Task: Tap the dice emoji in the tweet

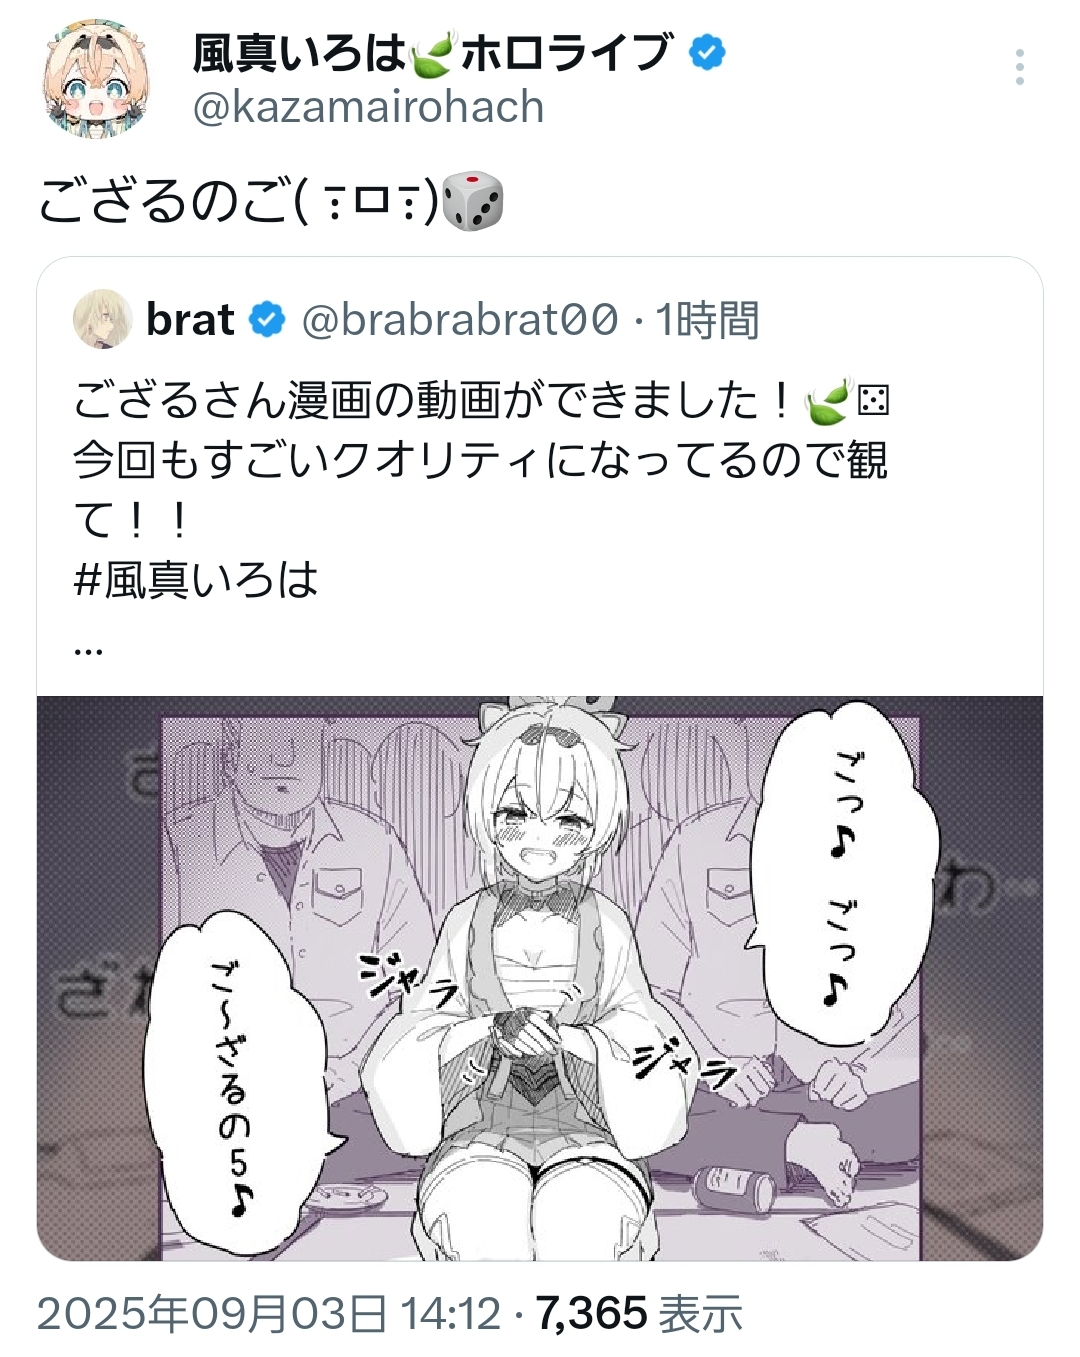Action: coord(472,201)
